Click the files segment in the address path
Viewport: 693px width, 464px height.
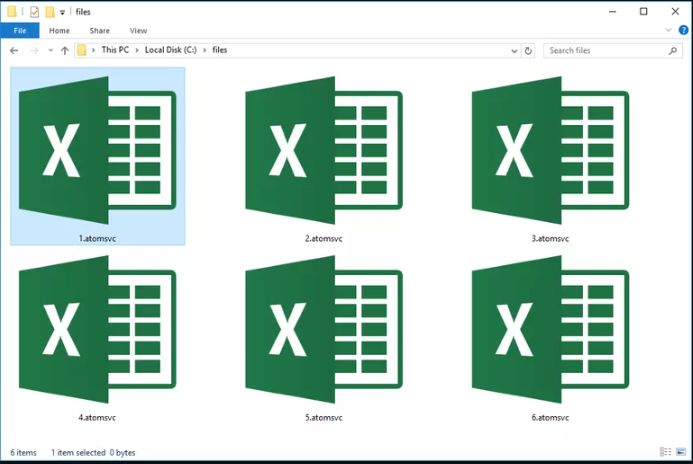pyautogui.click(x=220, y=50)
